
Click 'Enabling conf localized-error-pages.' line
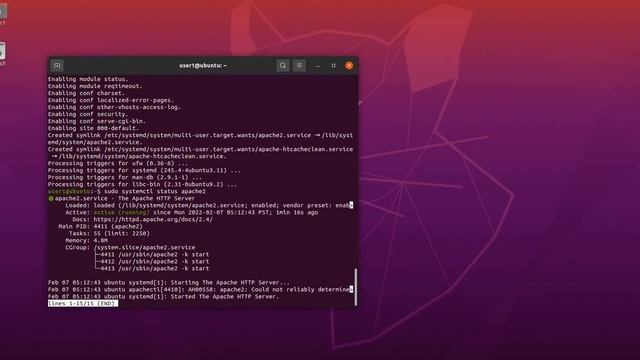tap(111, 100)
